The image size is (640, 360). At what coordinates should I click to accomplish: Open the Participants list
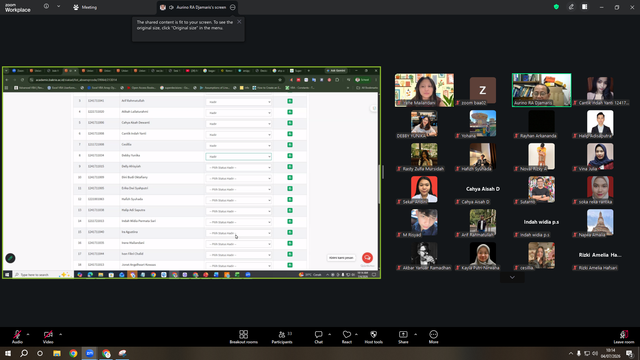point(282,337)
